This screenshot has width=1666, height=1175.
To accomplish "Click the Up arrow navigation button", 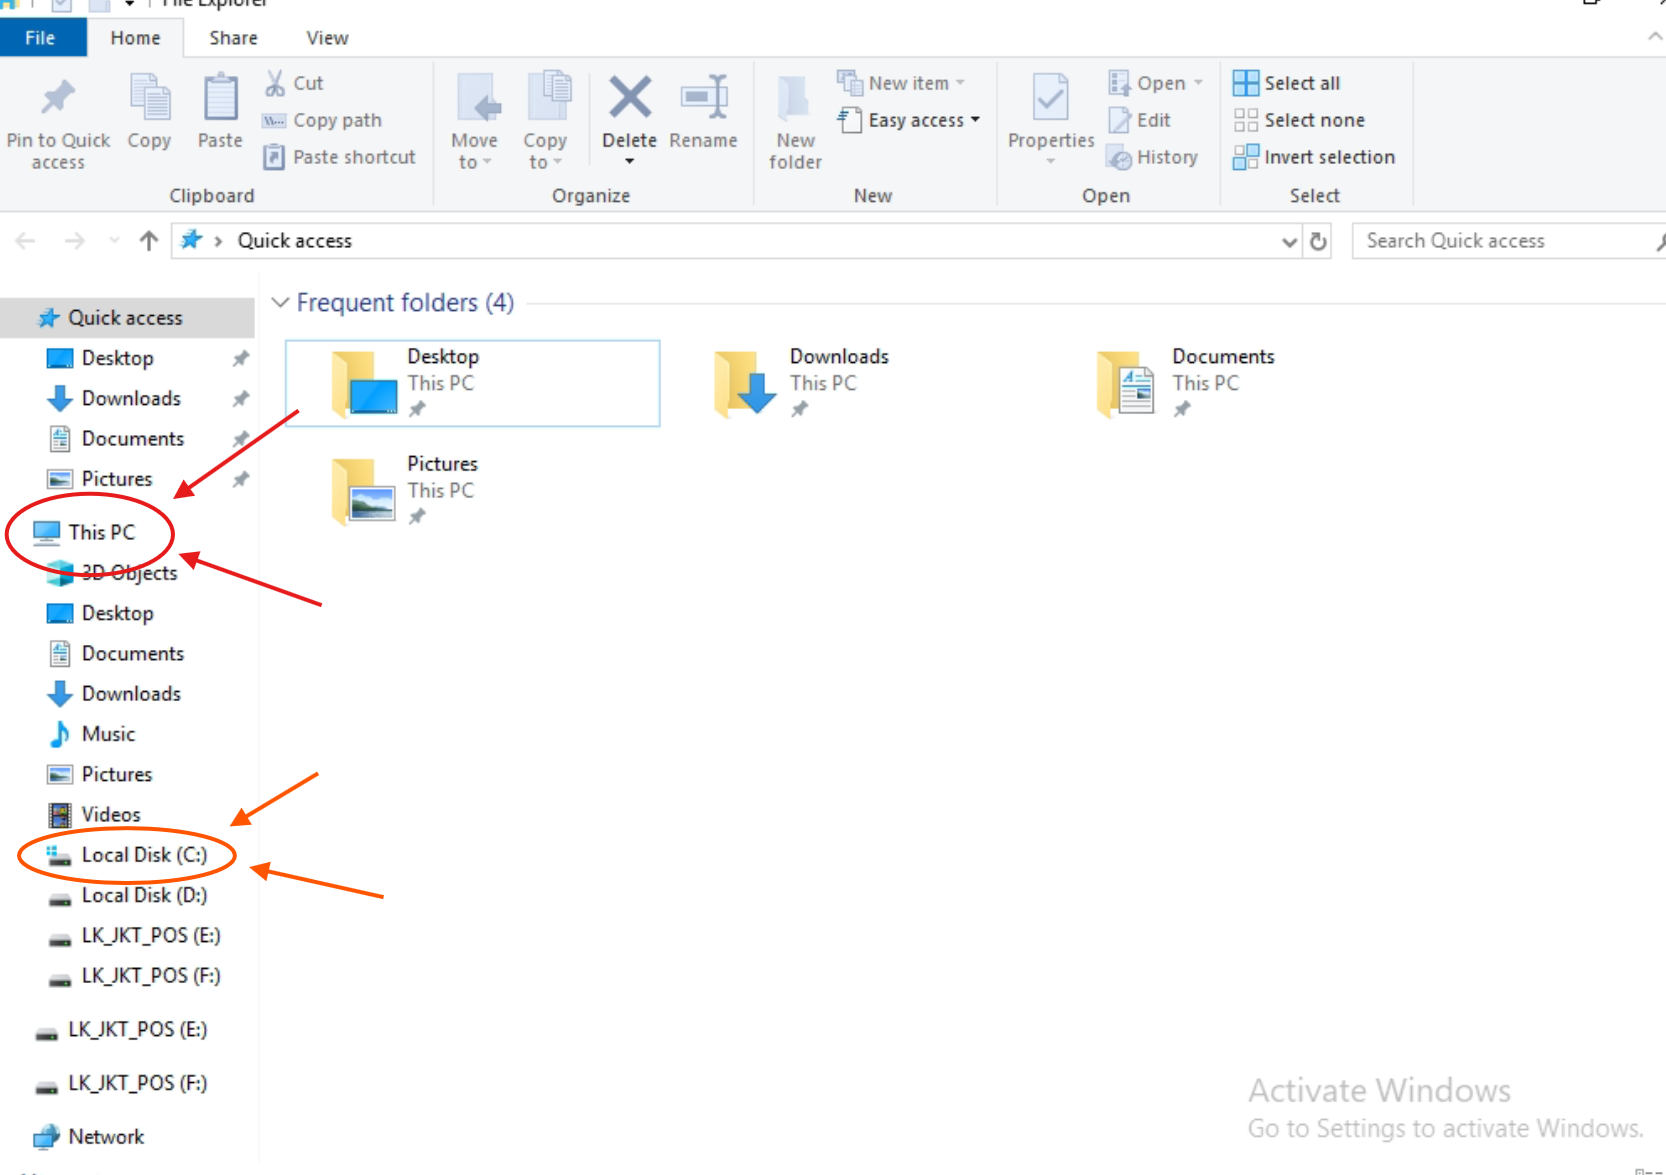I will pos(149,241).
